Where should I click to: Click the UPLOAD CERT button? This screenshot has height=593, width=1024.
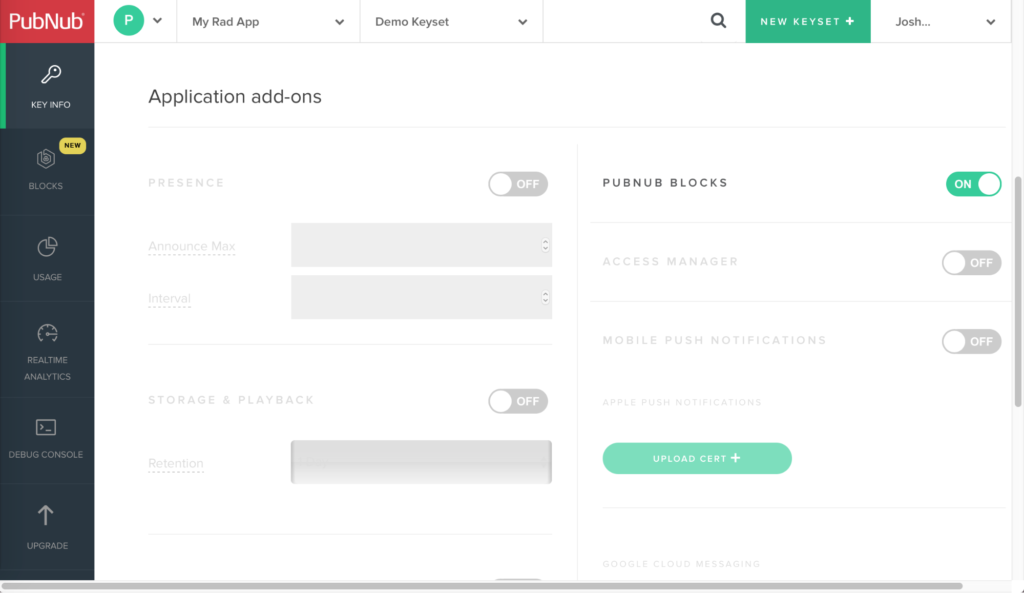coord(696,458)
